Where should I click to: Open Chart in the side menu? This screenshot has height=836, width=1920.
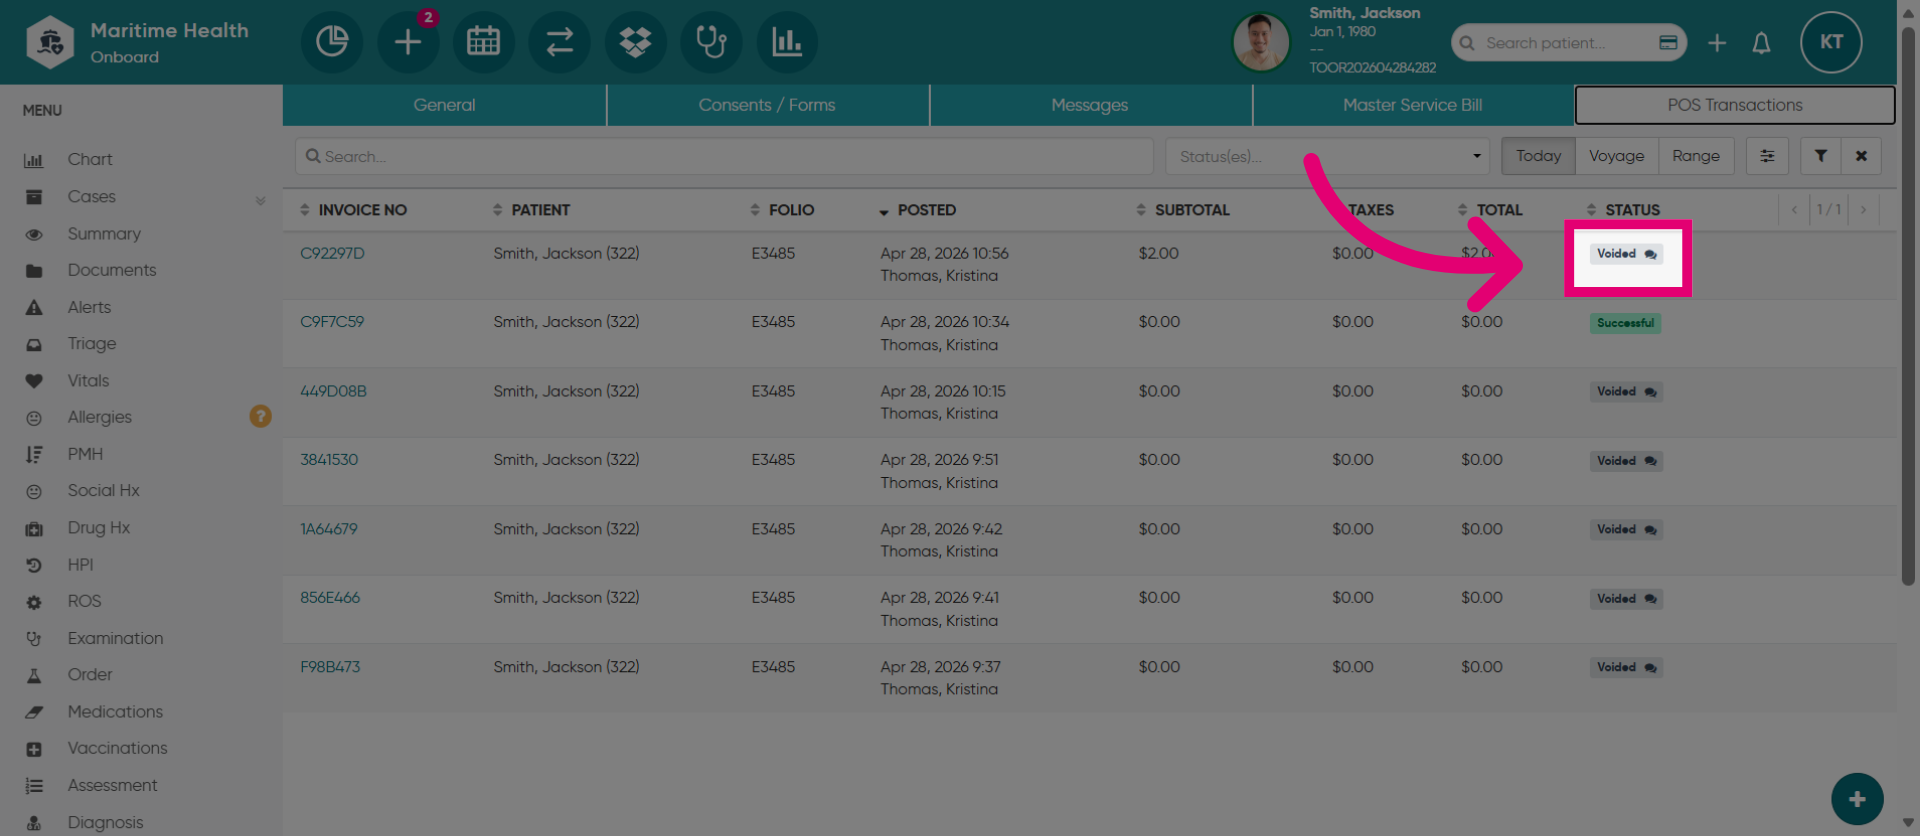click(x=90, y=160)
